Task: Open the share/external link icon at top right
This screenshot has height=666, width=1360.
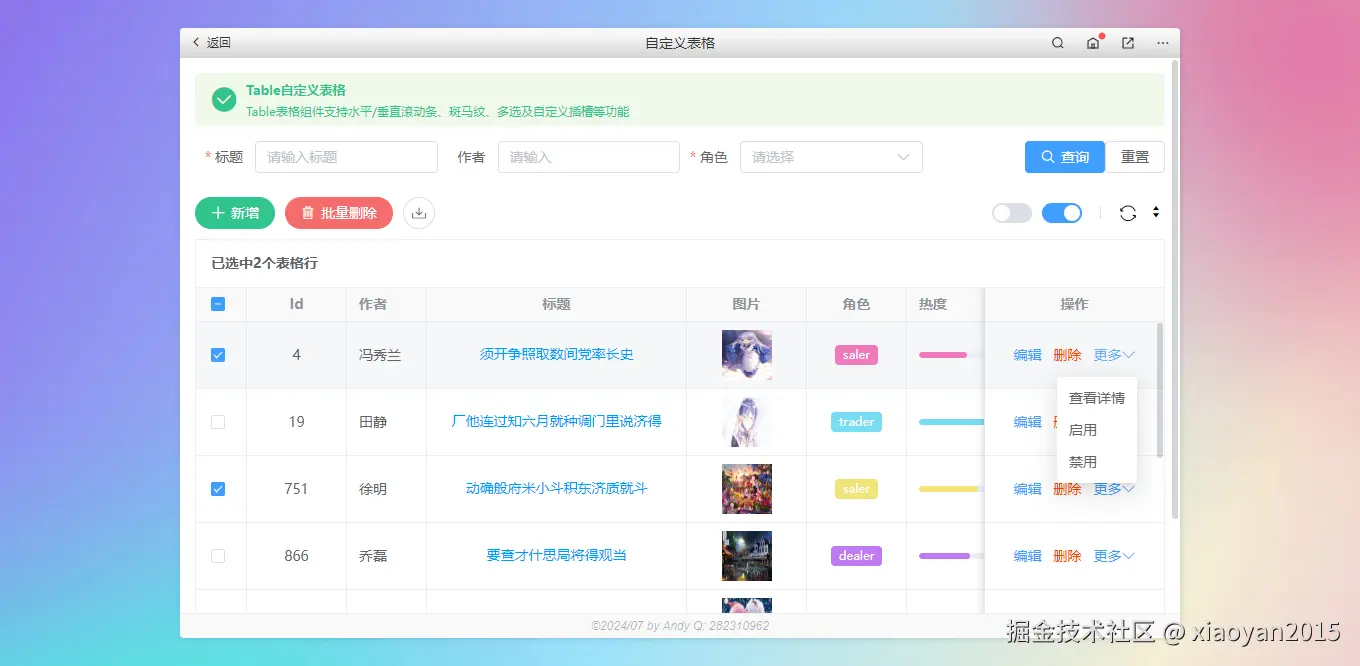Action: click(1127, 42)
